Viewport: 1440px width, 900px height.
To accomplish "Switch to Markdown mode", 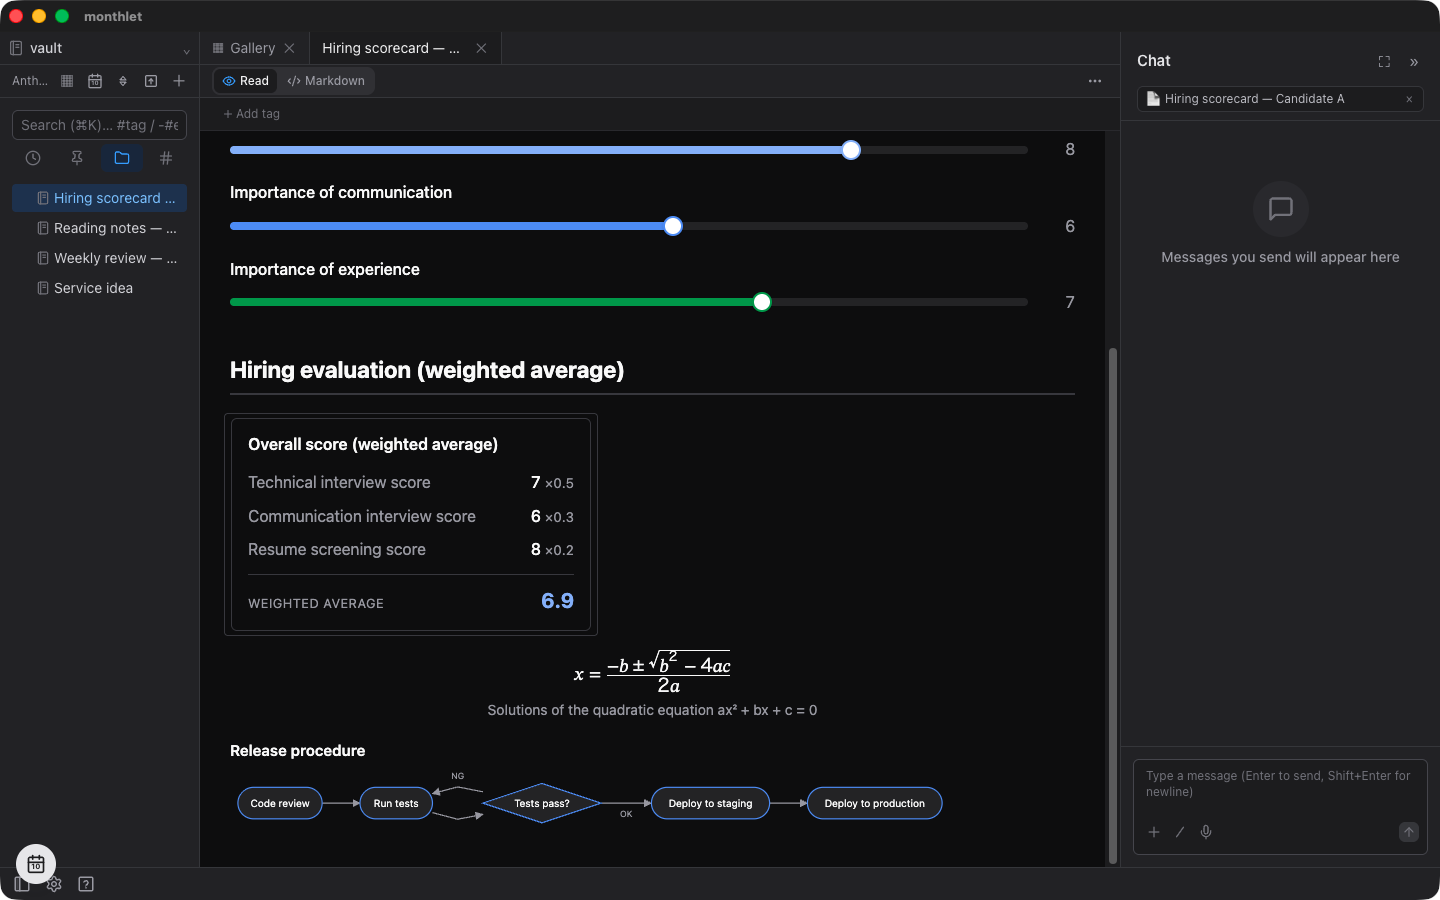I will [x=326, y=81].
